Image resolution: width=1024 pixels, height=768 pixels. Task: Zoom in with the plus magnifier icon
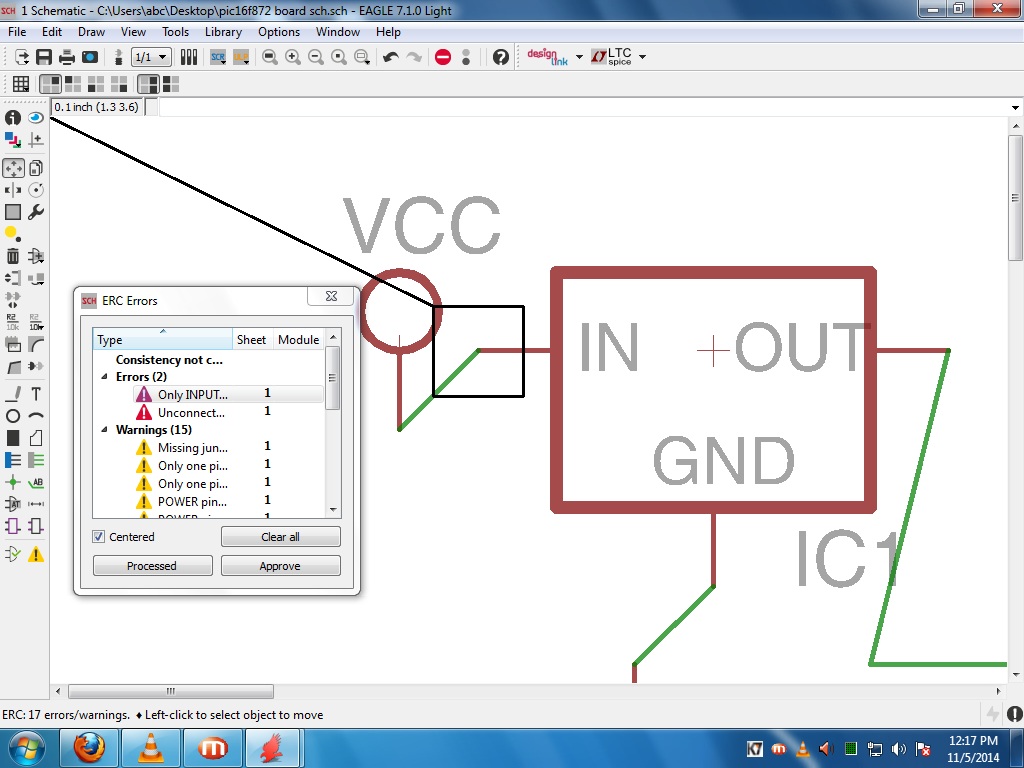293,57
